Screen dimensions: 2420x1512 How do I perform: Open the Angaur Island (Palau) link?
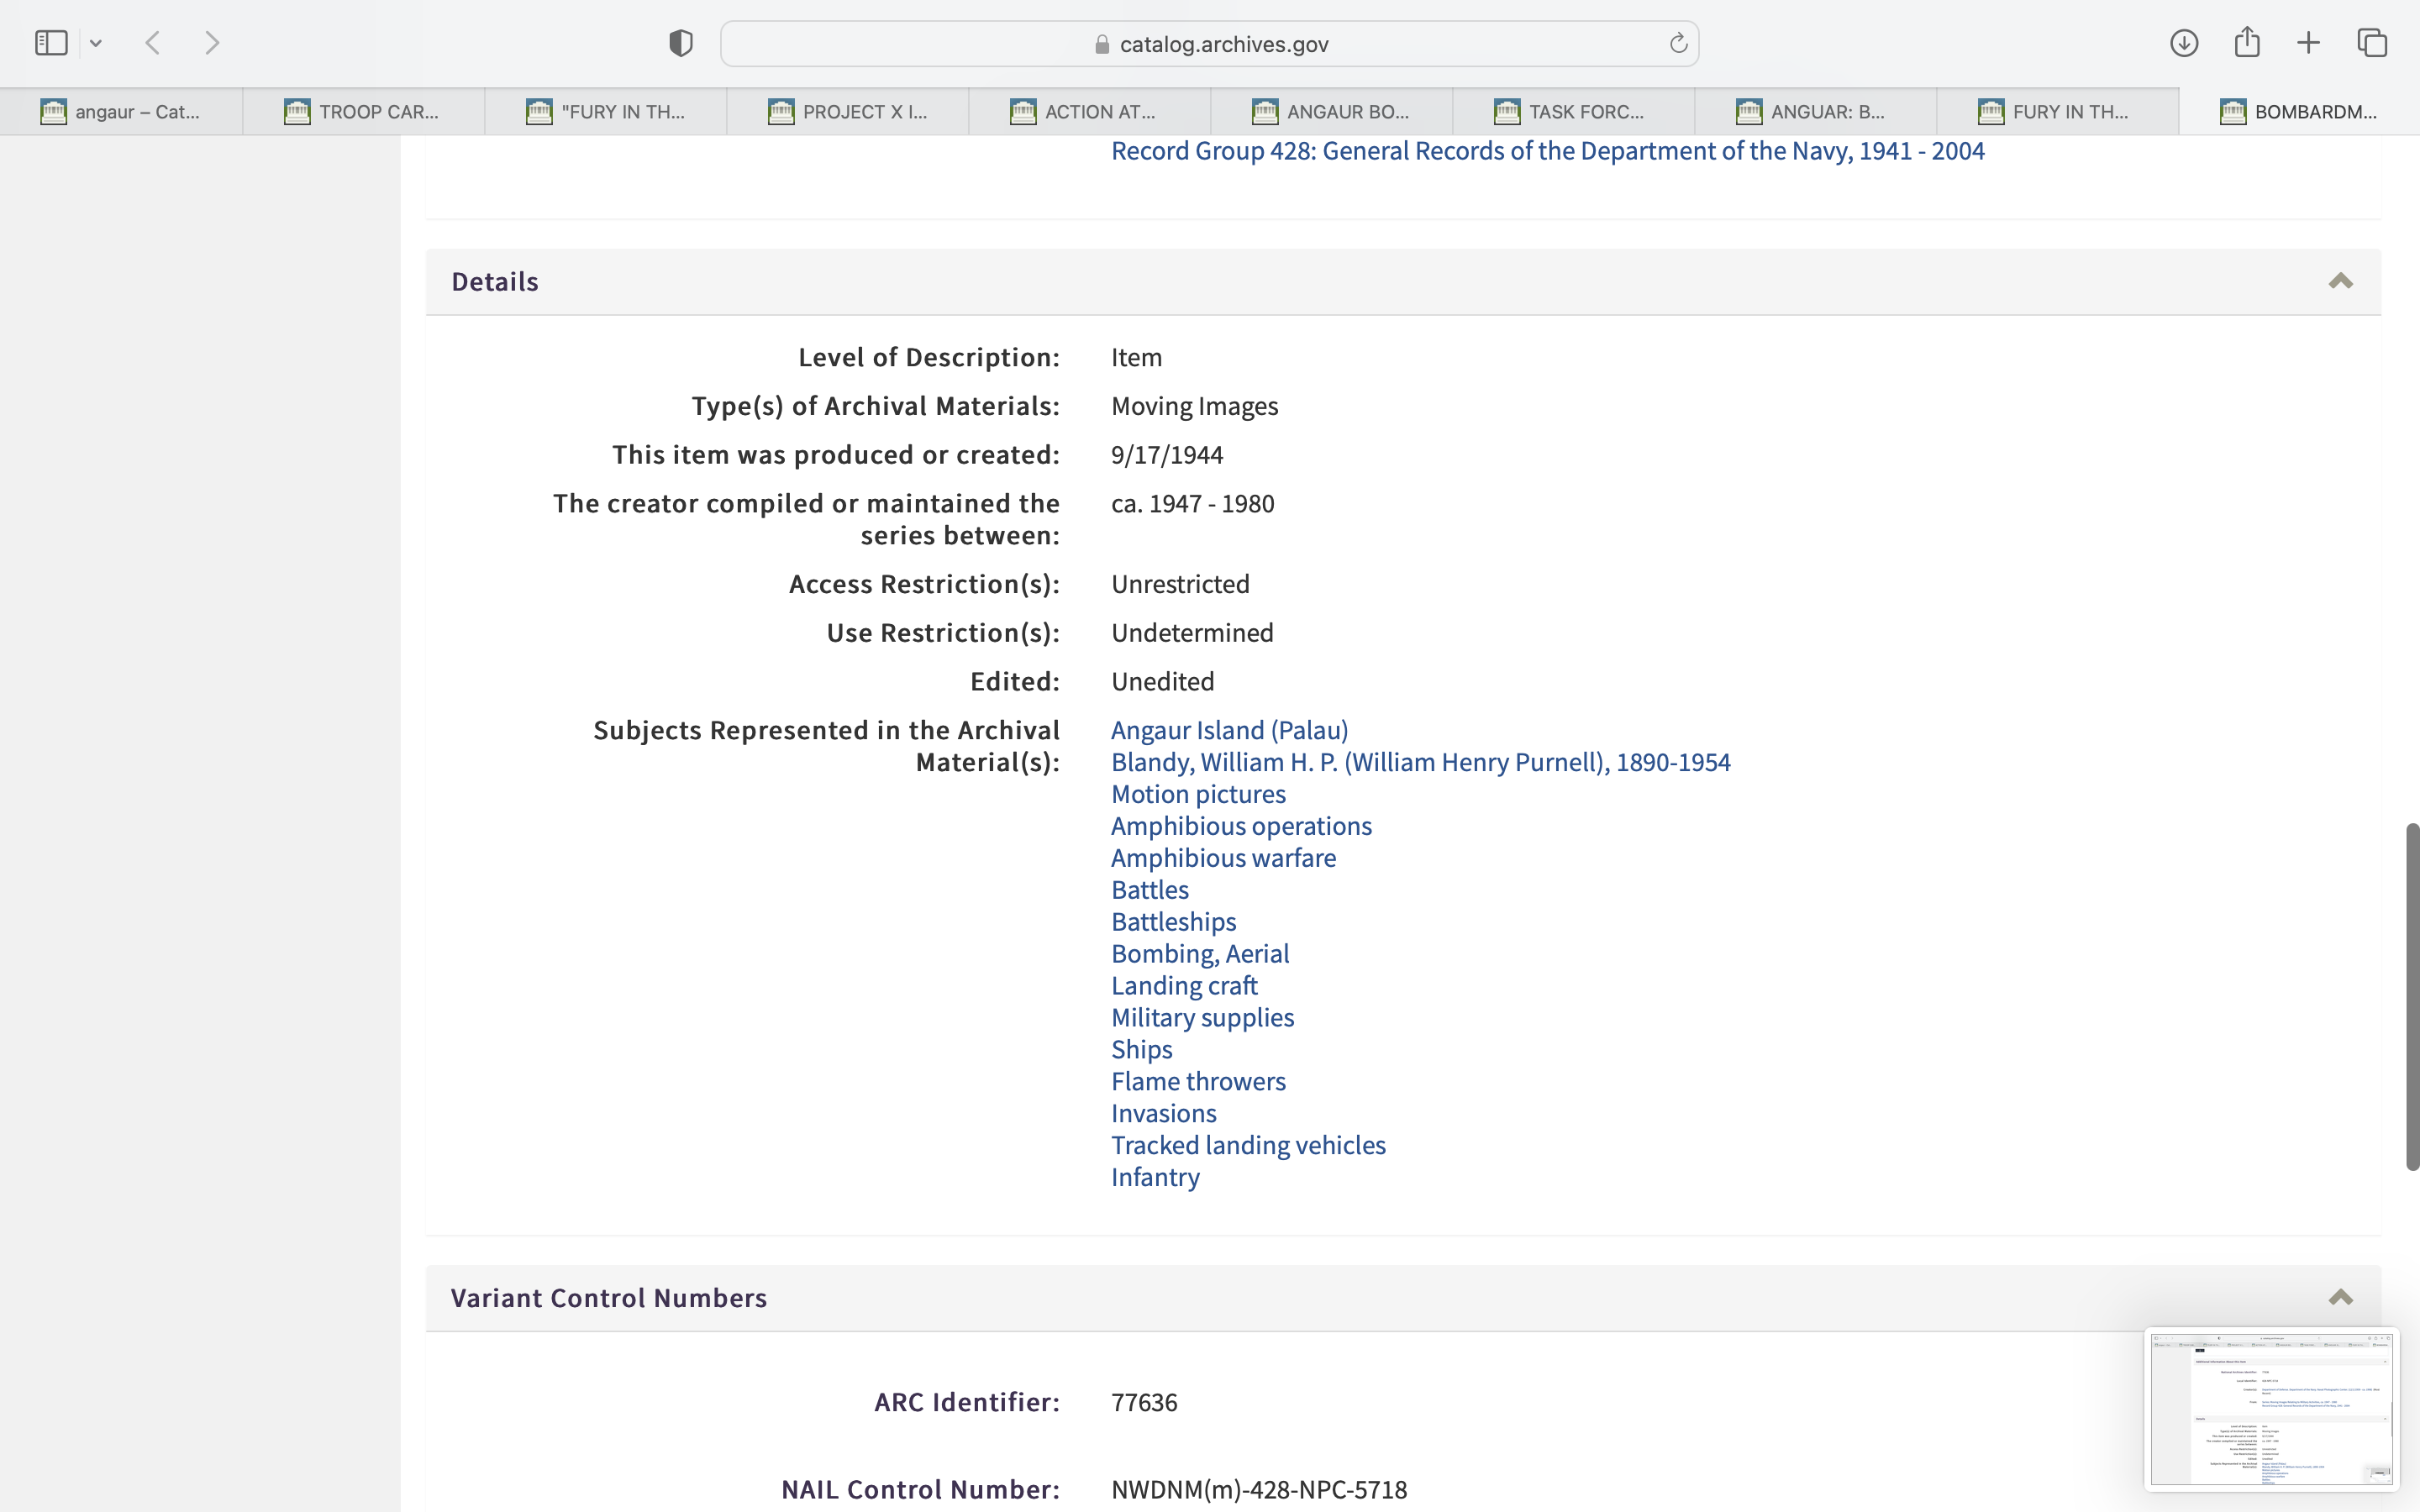coord(1229,730)
